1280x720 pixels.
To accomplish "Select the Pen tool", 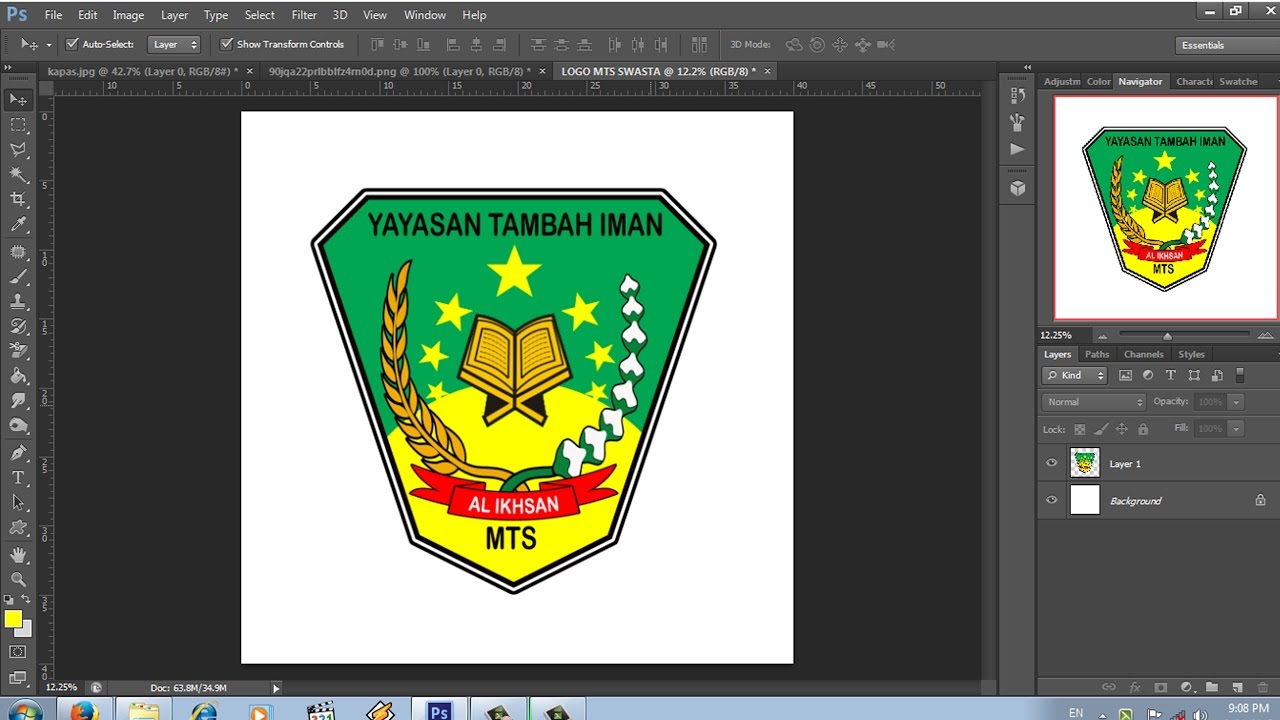I will click(x=18, y=453).
